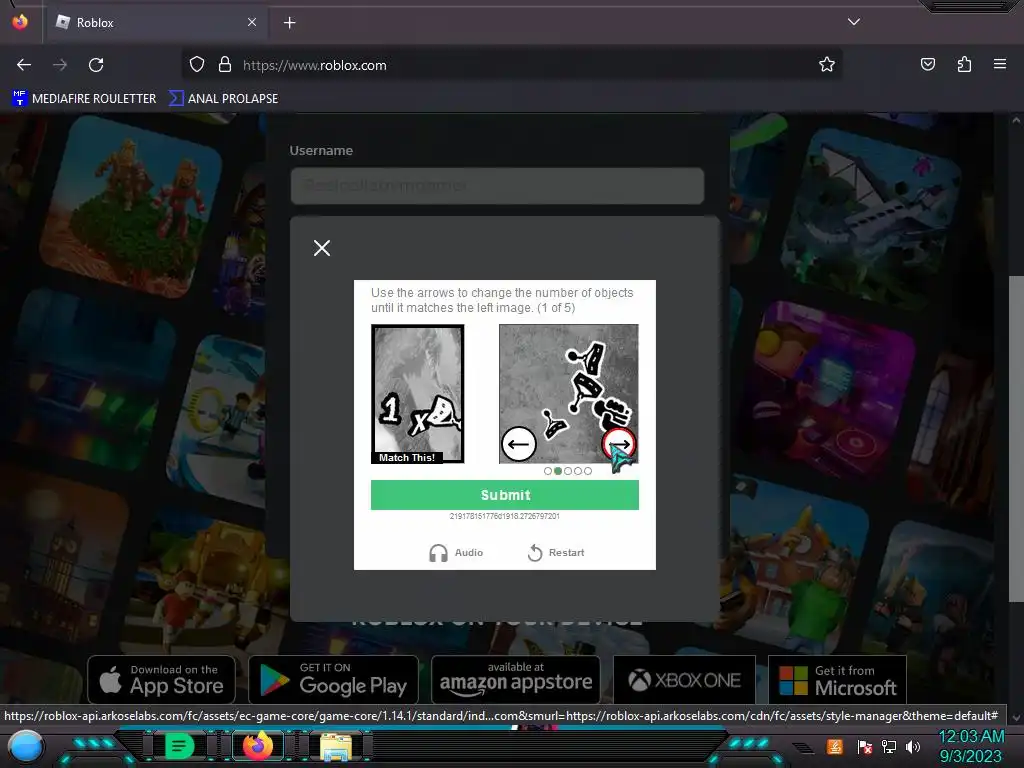Select the Roblox tab
The image size is (1024, 768).
[155, 23]
